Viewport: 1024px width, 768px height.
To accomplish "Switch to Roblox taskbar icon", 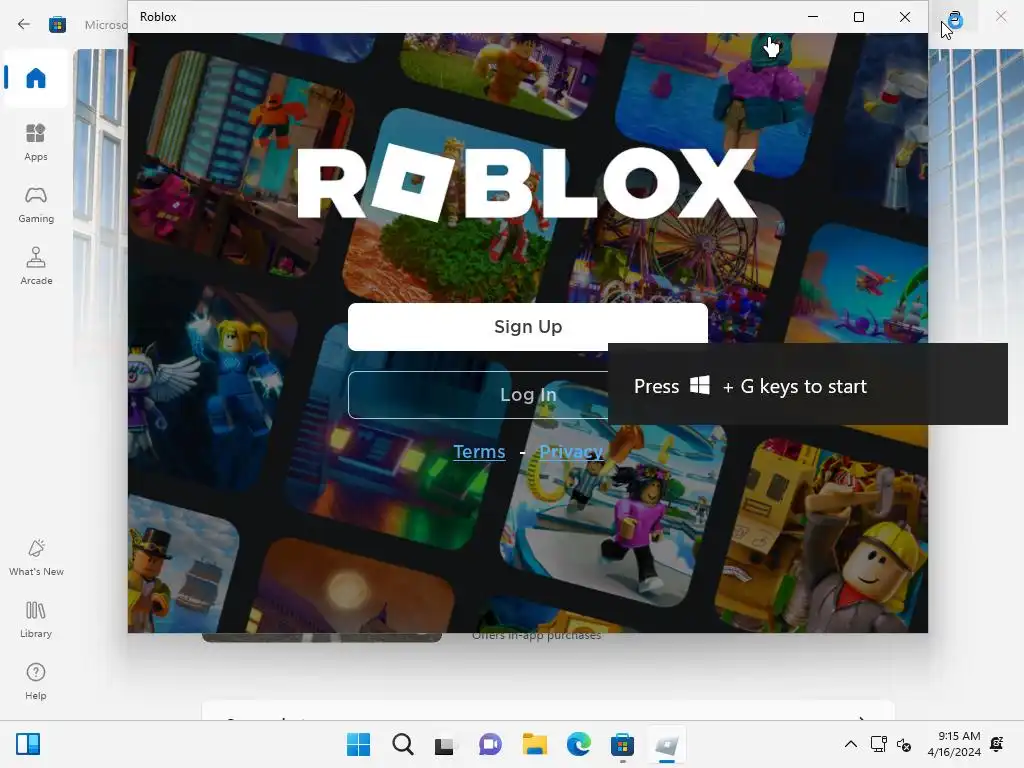I will tap(666, 744).
